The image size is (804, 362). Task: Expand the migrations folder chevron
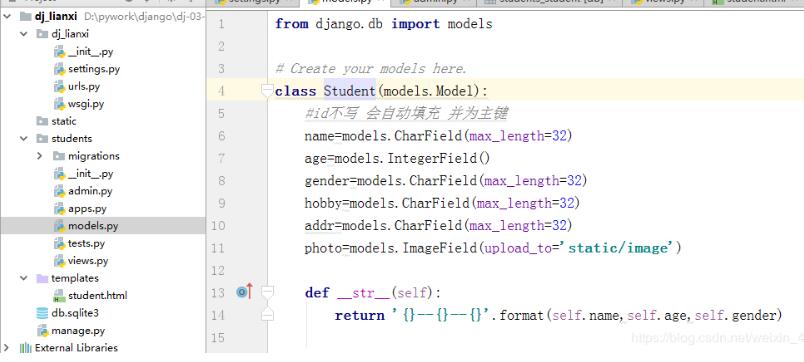pos(40,156)
